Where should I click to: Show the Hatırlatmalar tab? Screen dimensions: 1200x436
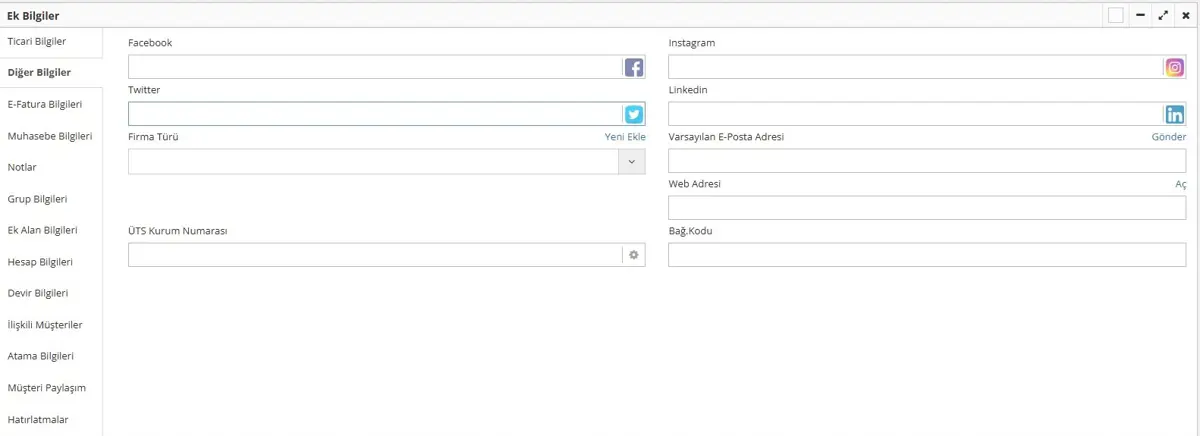[38, 420]
